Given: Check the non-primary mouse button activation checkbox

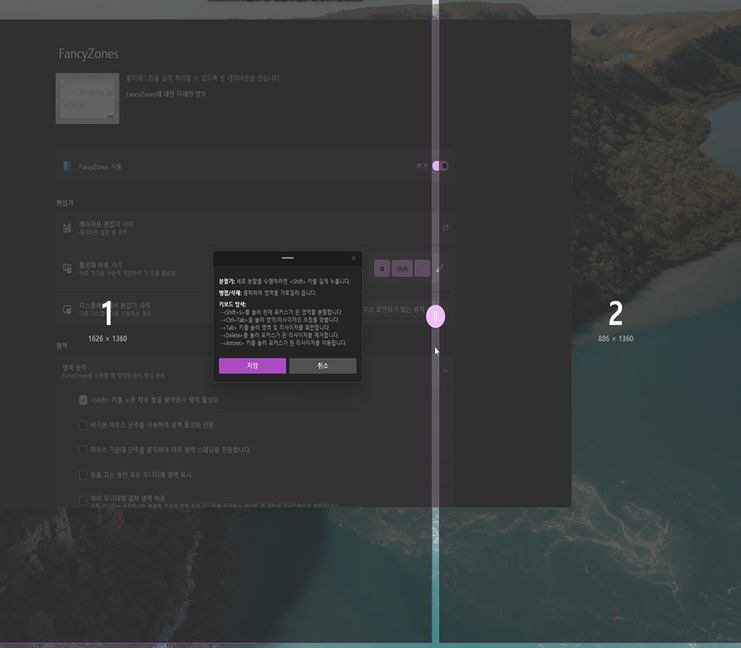Looking at the screenshot, I should [x=83, y=425].
